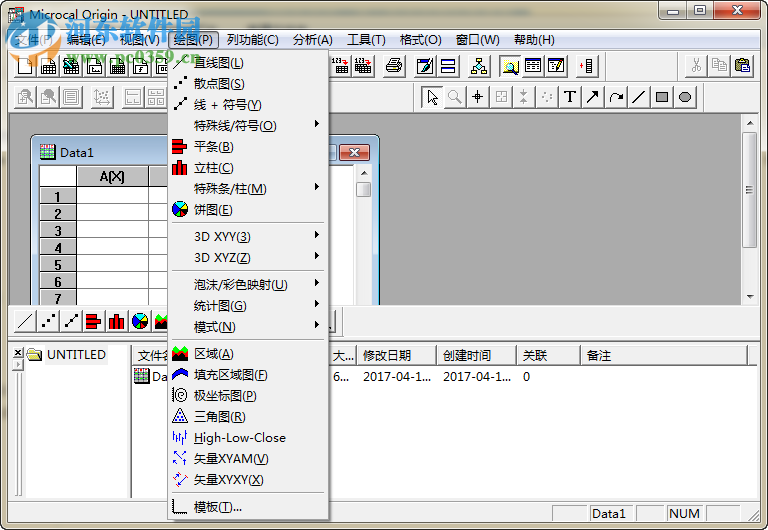Click the Paste clipboard icon

click(743, 66)
